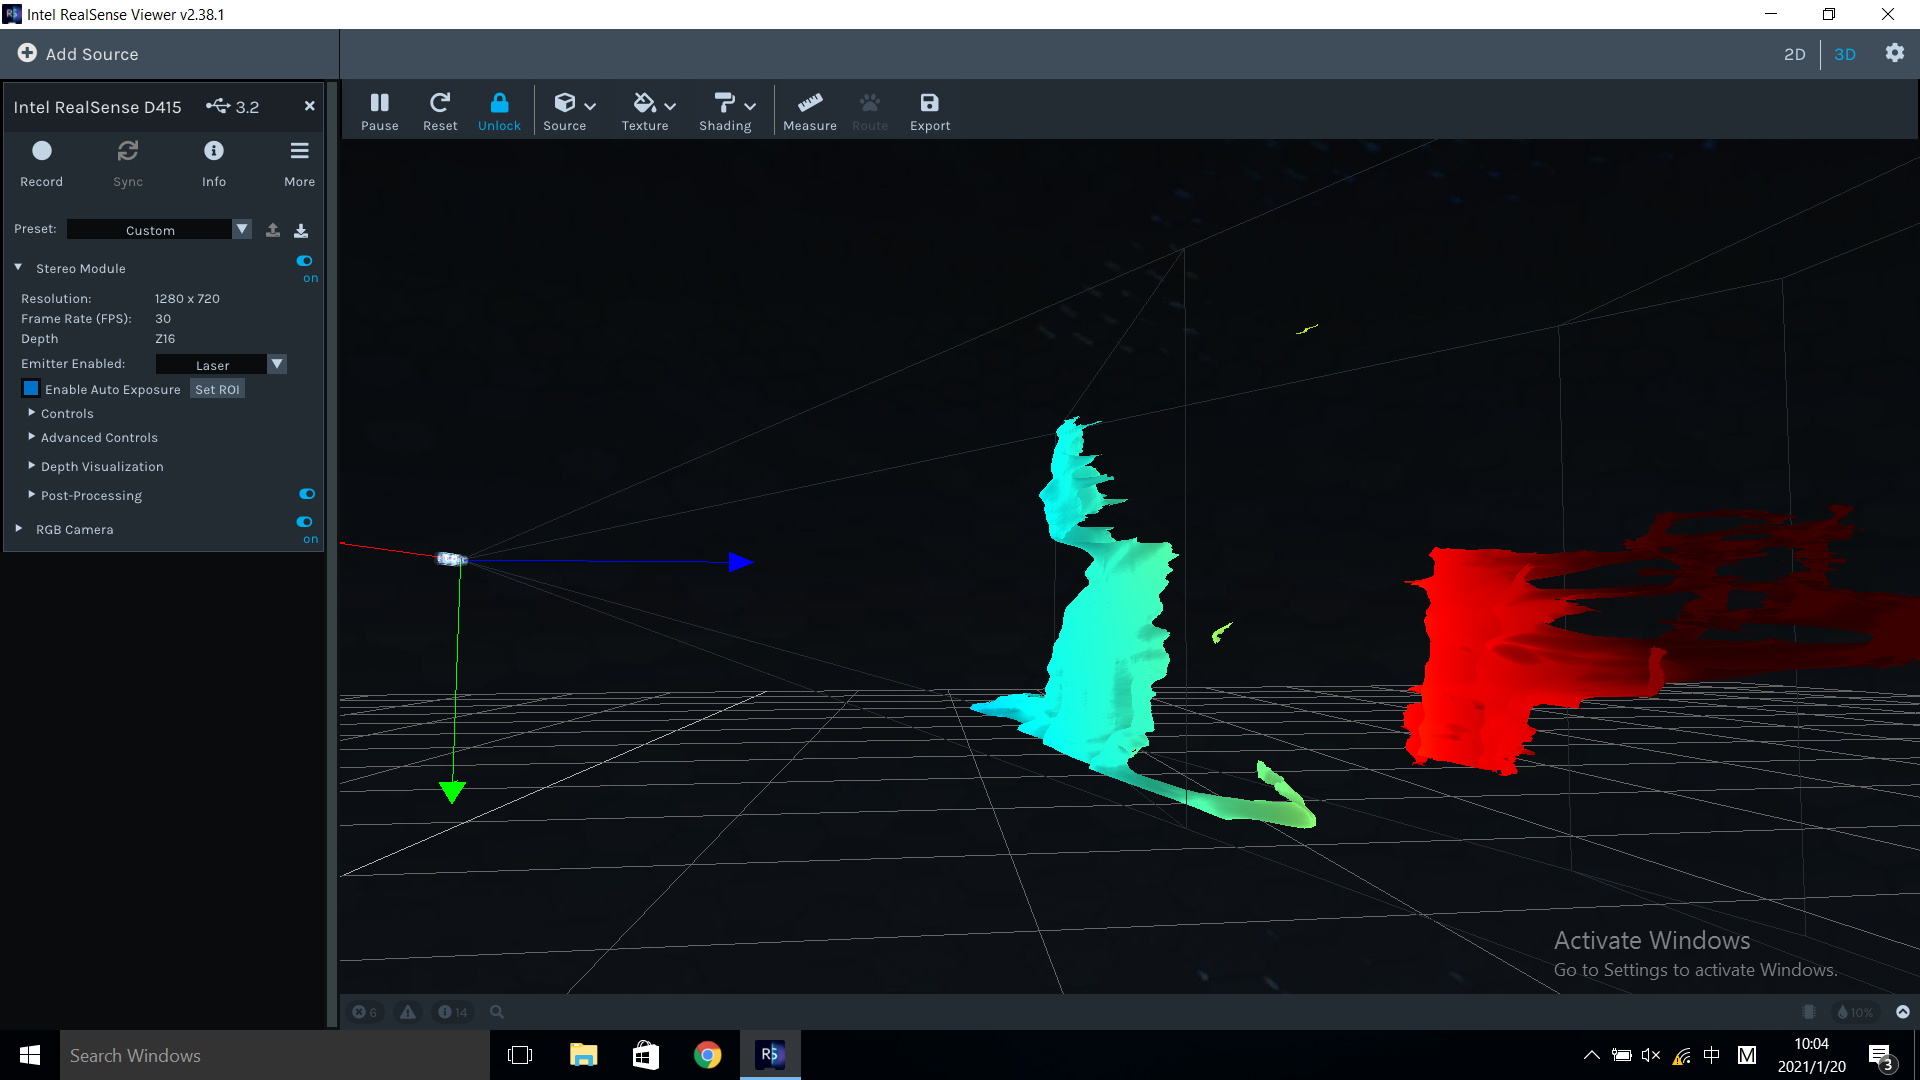Viewport: 1920px width, 1080px height.
Task: Enable Auto Exposure checkbox
Action: click(x=31, y=388)
